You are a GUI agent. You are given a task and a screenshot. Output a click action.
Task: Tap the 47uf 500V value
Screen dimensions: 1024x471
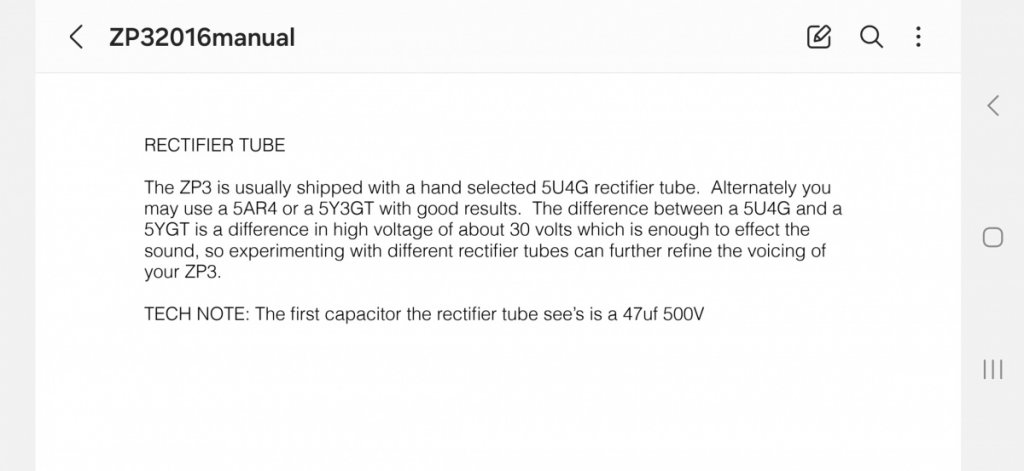(x=664, y=314)
